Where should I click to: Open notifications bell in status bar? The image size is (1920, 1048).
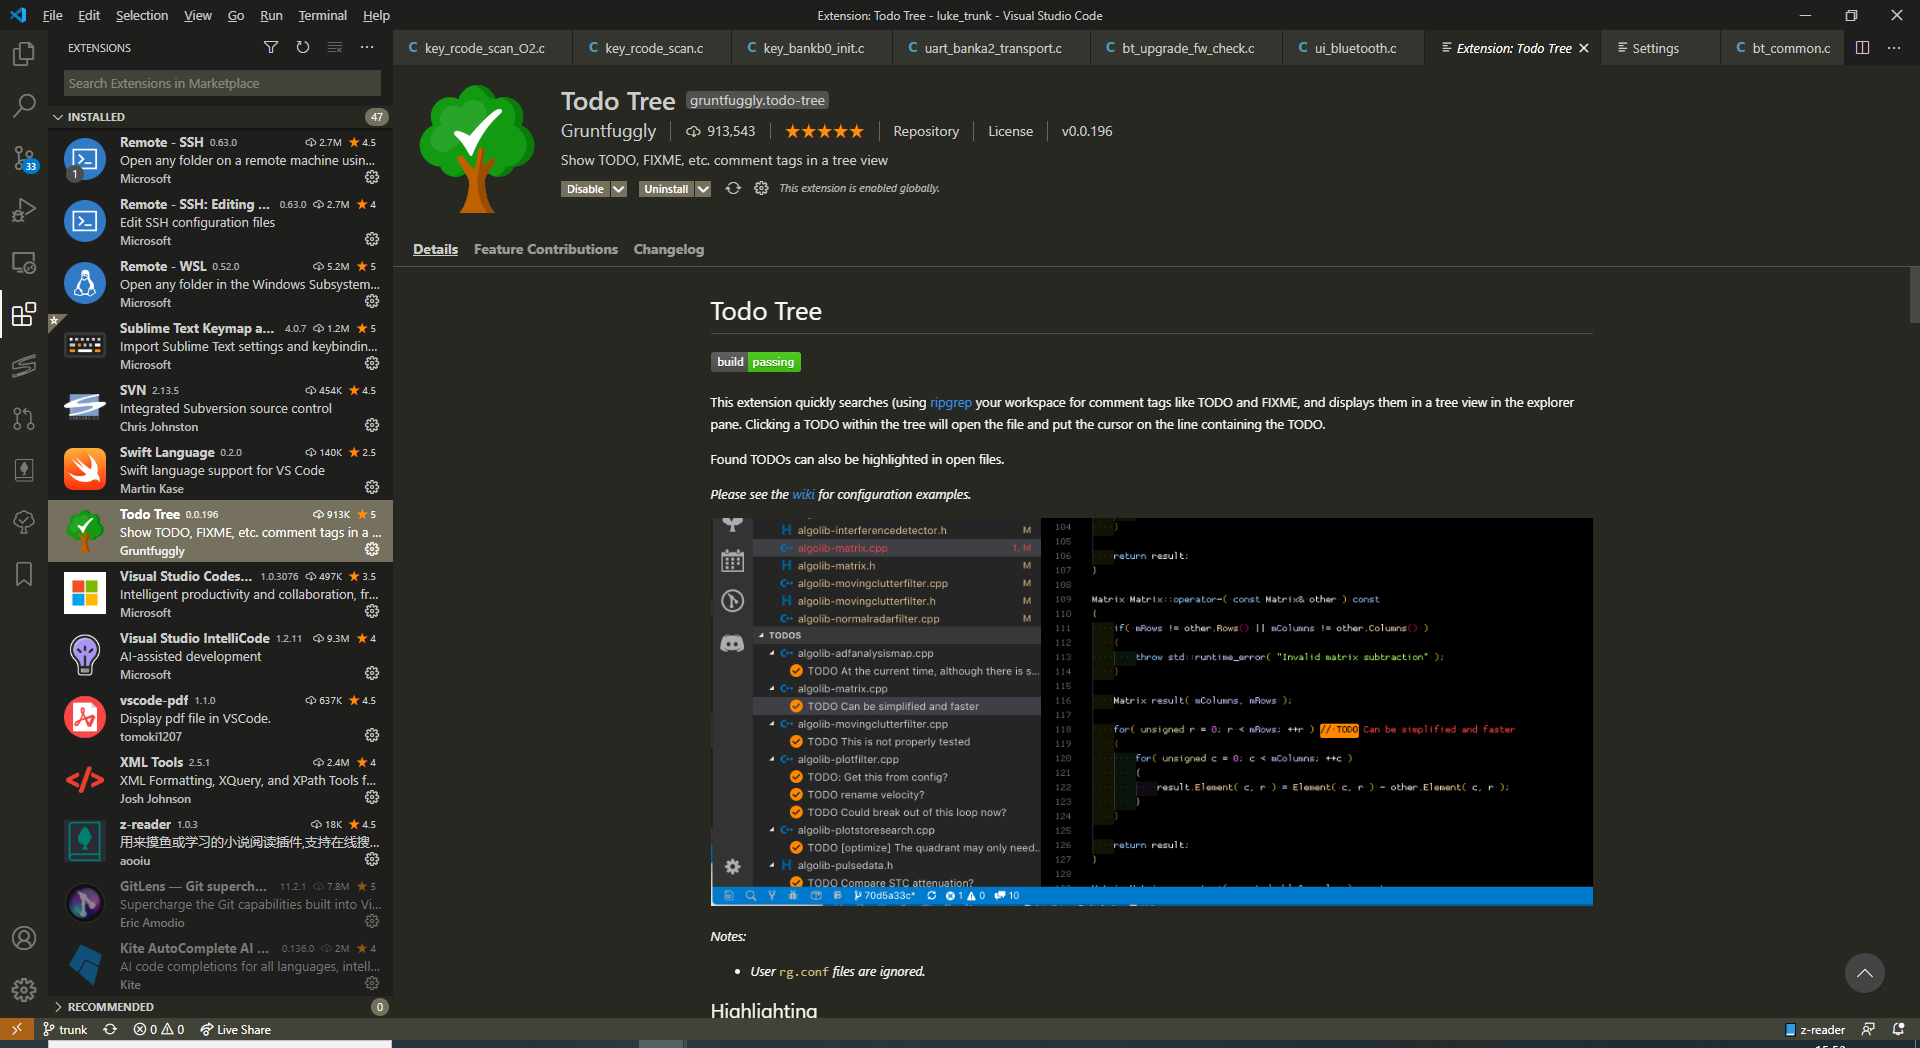tap(1898, 1029)
